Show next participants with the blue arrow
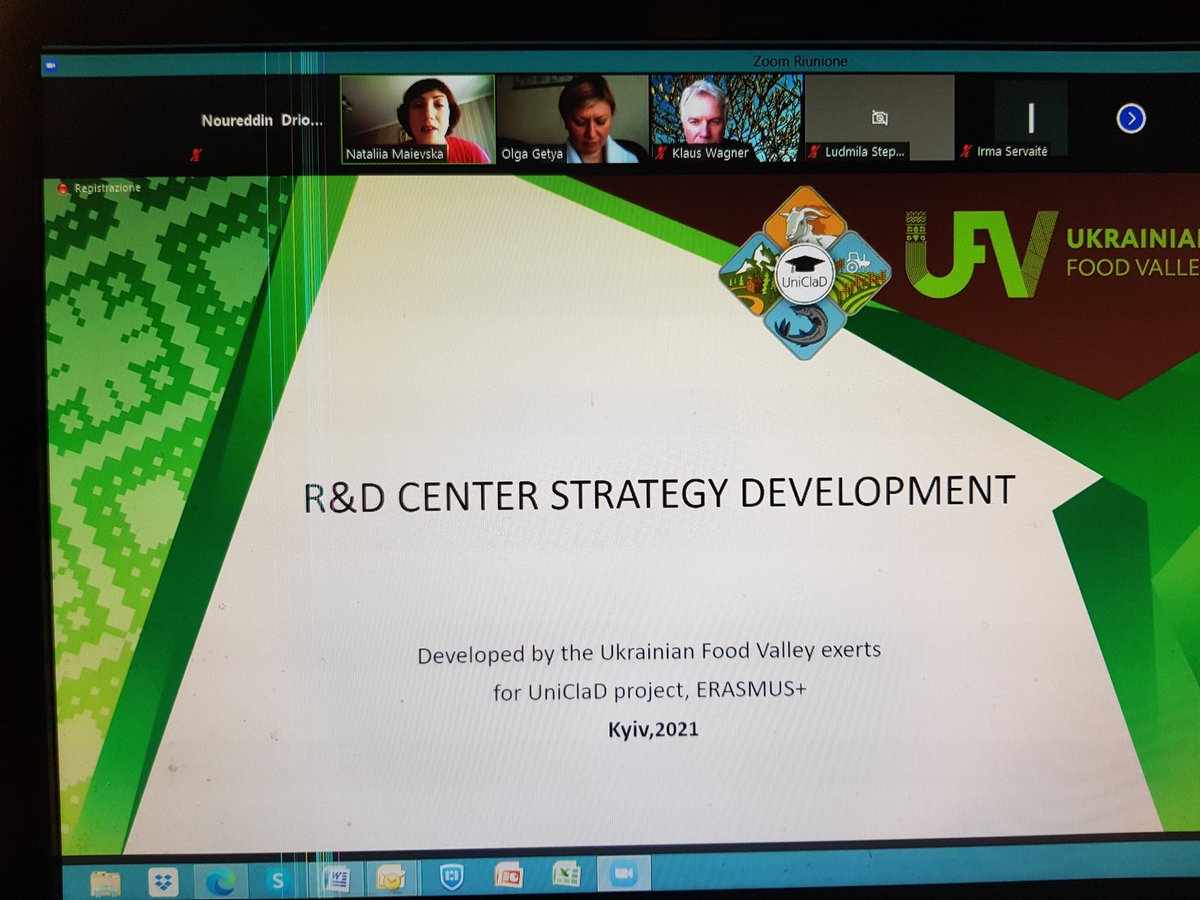The image size is (1200, 900). coord(1130,120)
